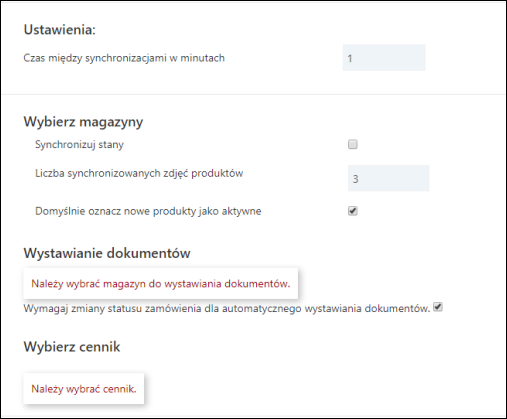Click the synchronization interval minutes input field
This screenshot has height=419, width=507.
(x=384, y=58)
